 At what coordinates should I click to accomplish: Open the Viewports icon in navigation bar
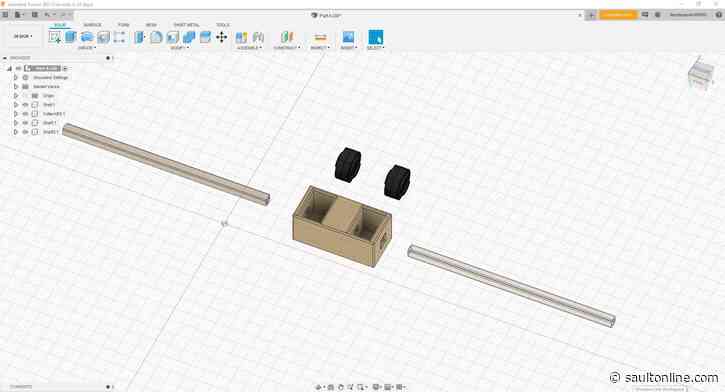point(400,387)
